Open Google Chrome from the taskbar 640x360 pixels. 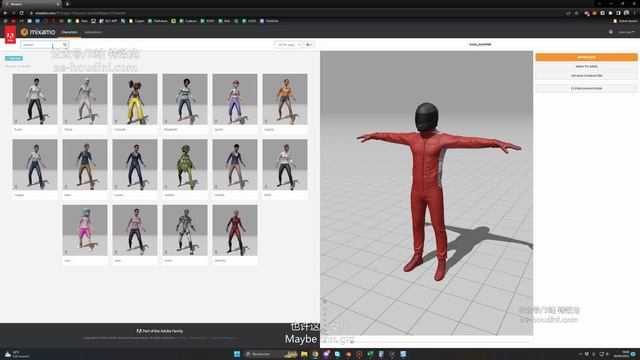click(x=315, y=354)
